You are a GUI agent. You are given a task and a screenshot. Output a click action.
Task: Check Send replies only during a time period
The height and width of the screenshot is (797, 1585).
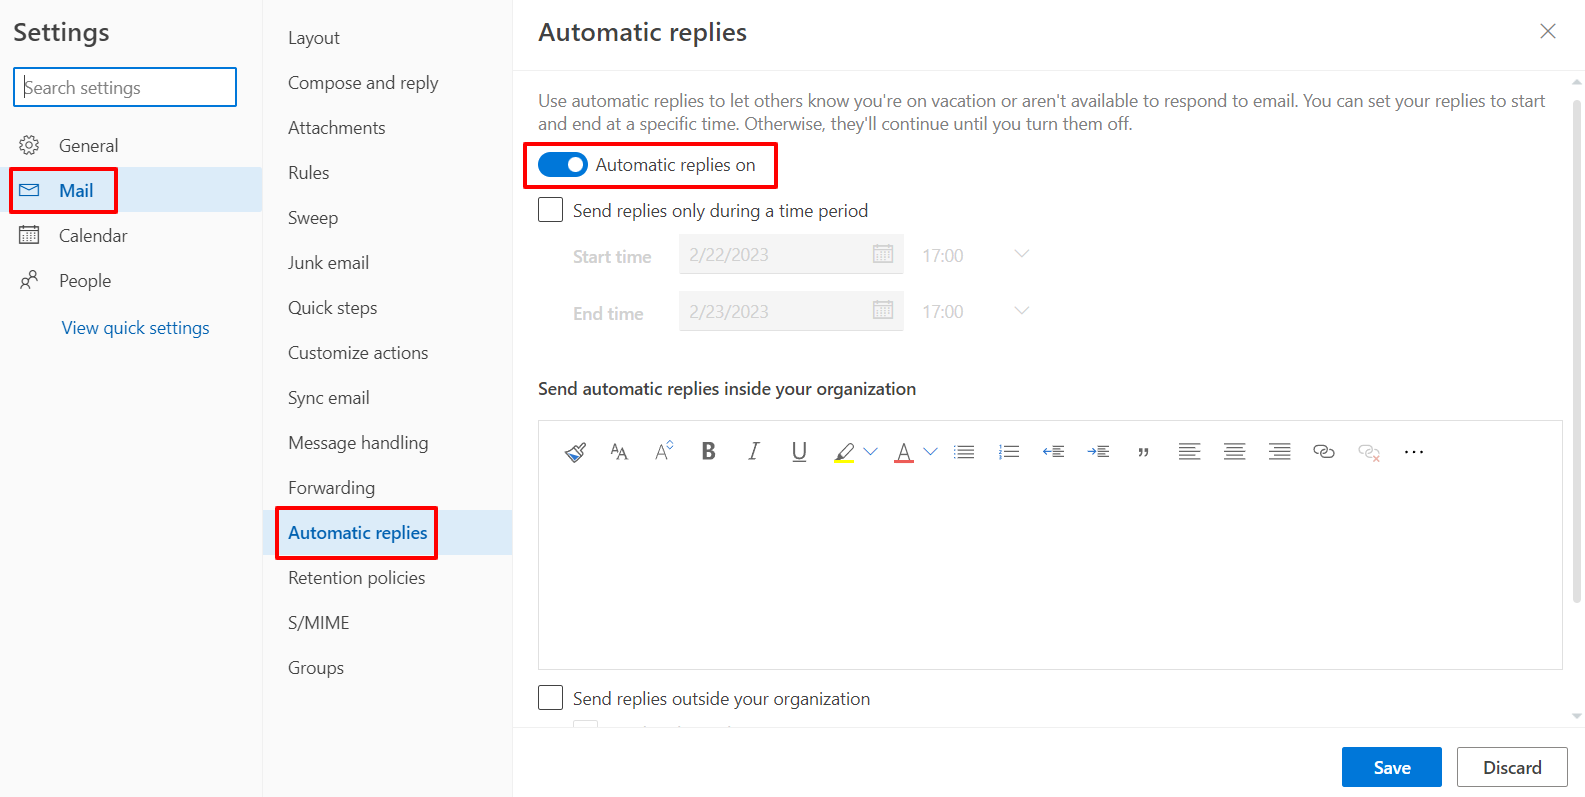click(551, 210)
